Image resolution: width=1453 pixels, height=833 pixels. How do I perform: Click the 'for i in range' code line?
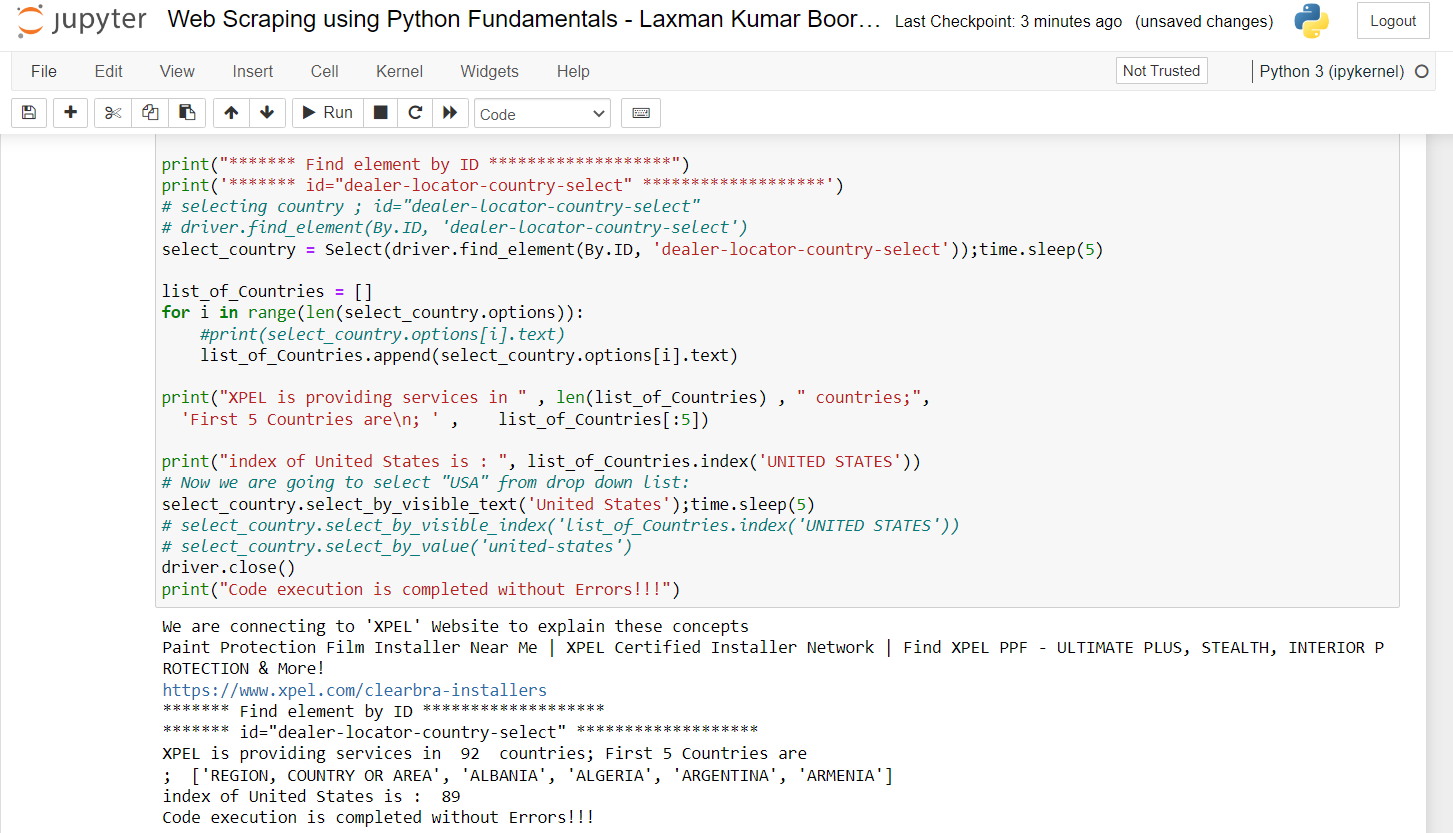pyautogui.click(x=372, y=313)
